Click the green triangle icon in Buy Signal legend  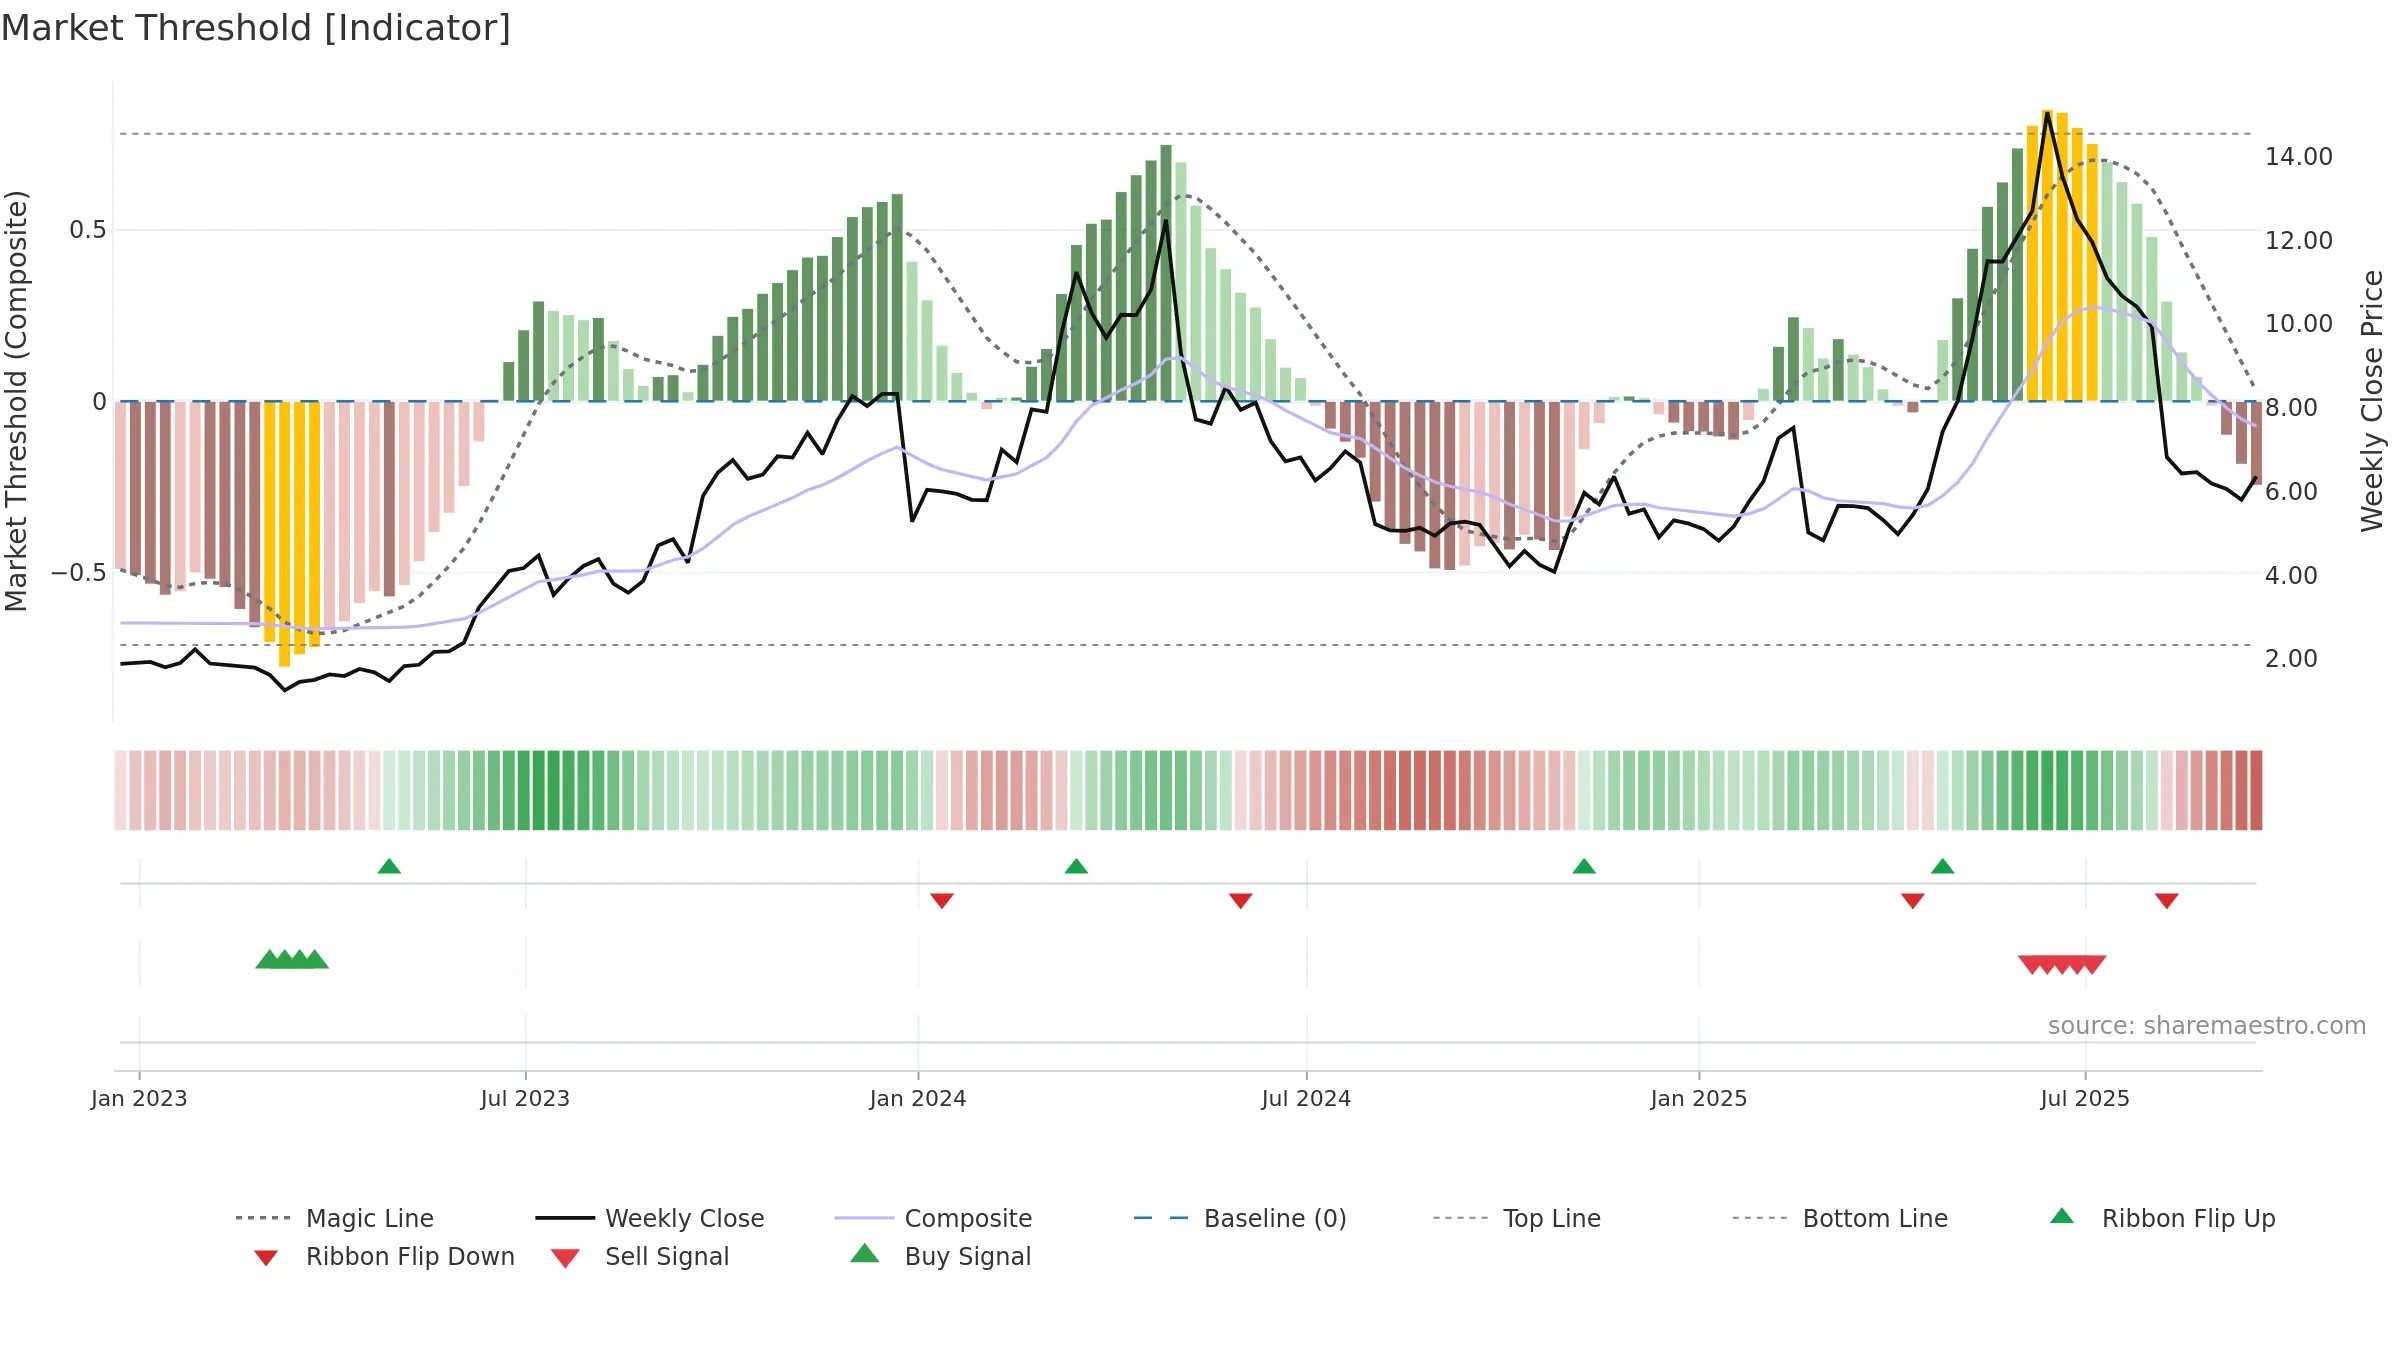(865, 1253)
